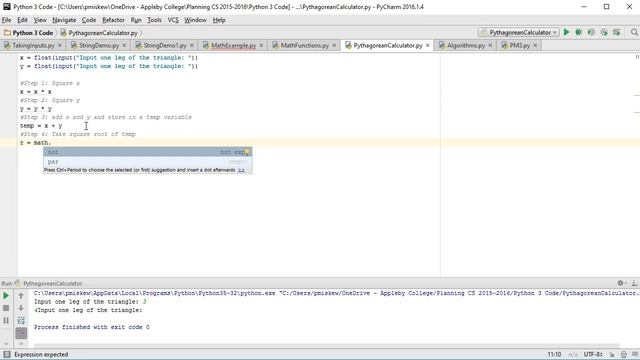This screenshot has height=360, width=640.
Task: Start debugging with the bug icon
Action: [578, 32]
